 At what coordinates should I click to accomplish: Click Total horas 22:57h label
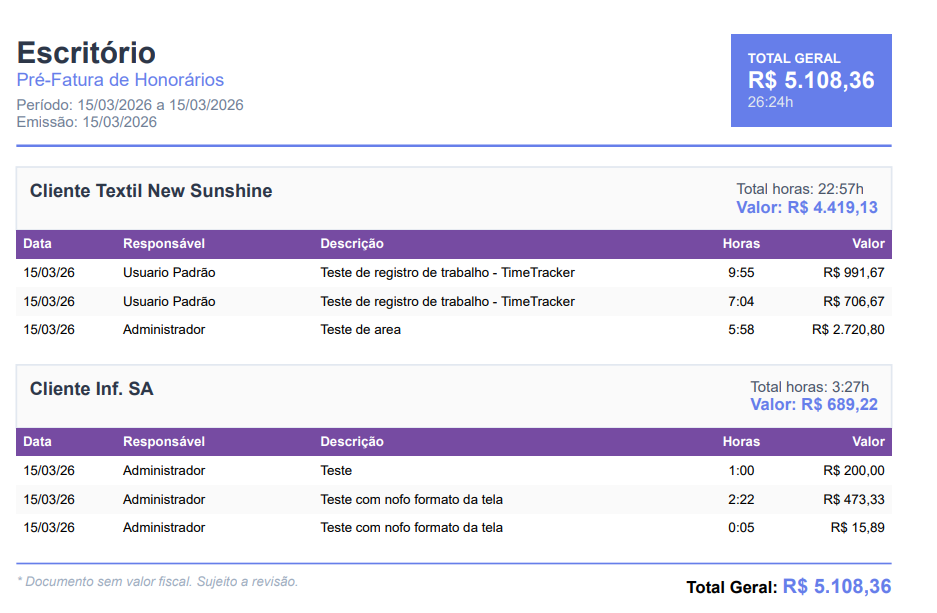[x=800, y=189]
